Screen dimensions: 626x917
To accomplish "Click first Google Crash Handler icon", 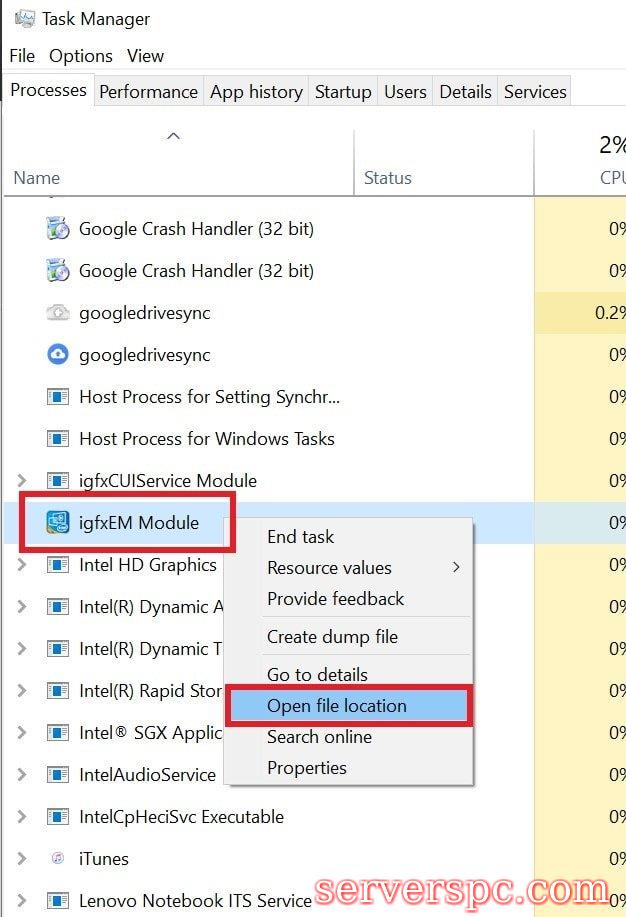I will point(58,228).
